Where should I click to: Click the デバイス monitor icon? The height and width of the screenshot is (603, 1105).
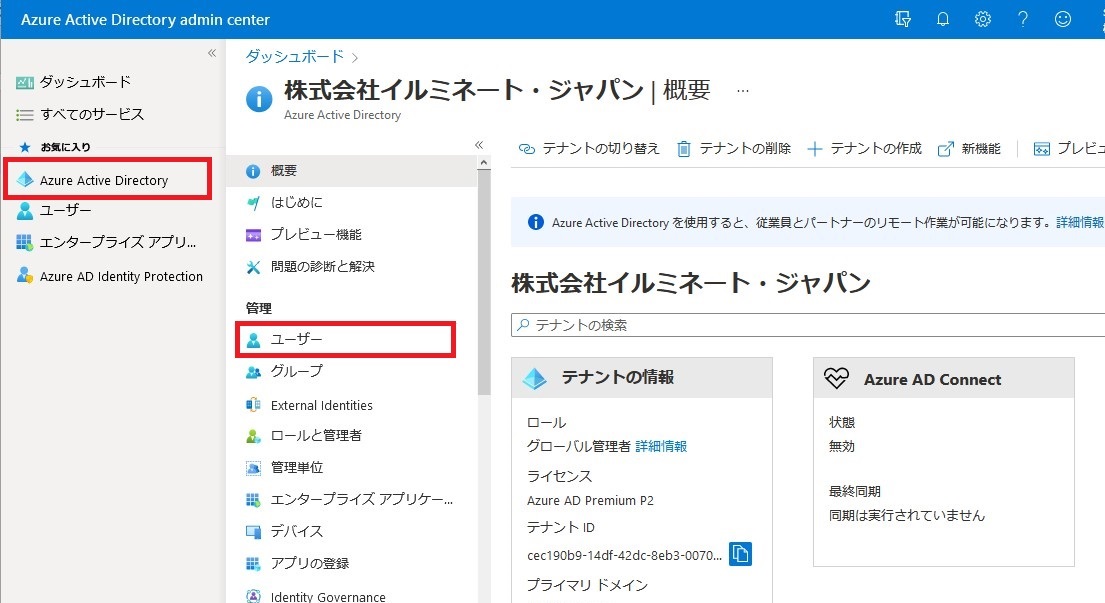click(253, 532)
